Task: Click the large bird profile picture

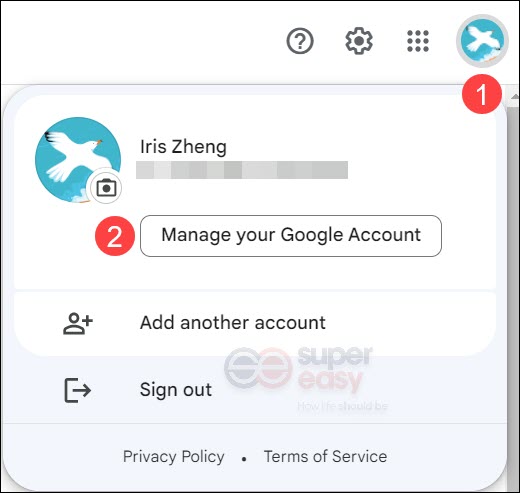Action: pos(78,160)
